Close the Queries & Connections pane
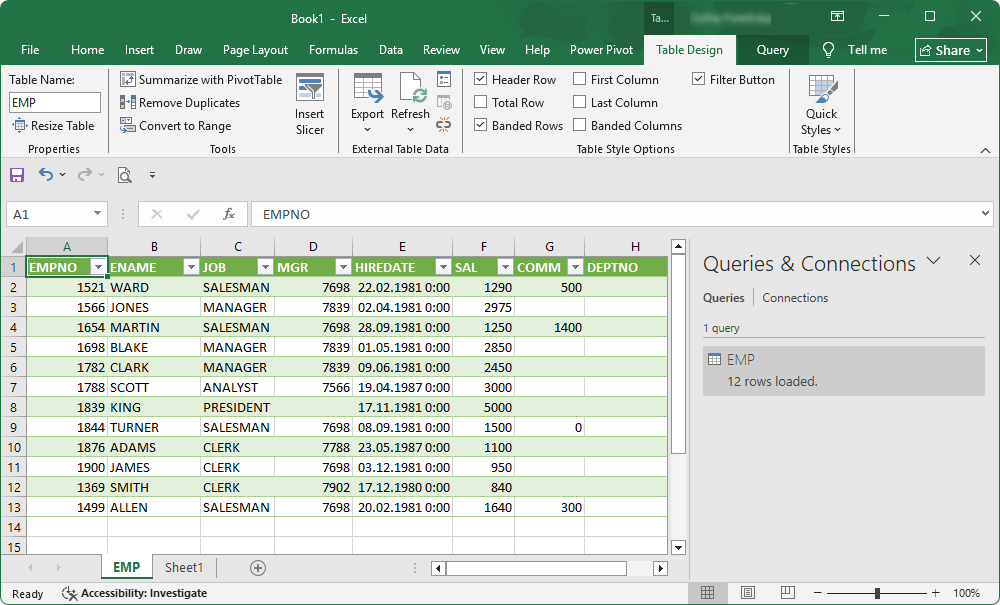 click(974, 260)
